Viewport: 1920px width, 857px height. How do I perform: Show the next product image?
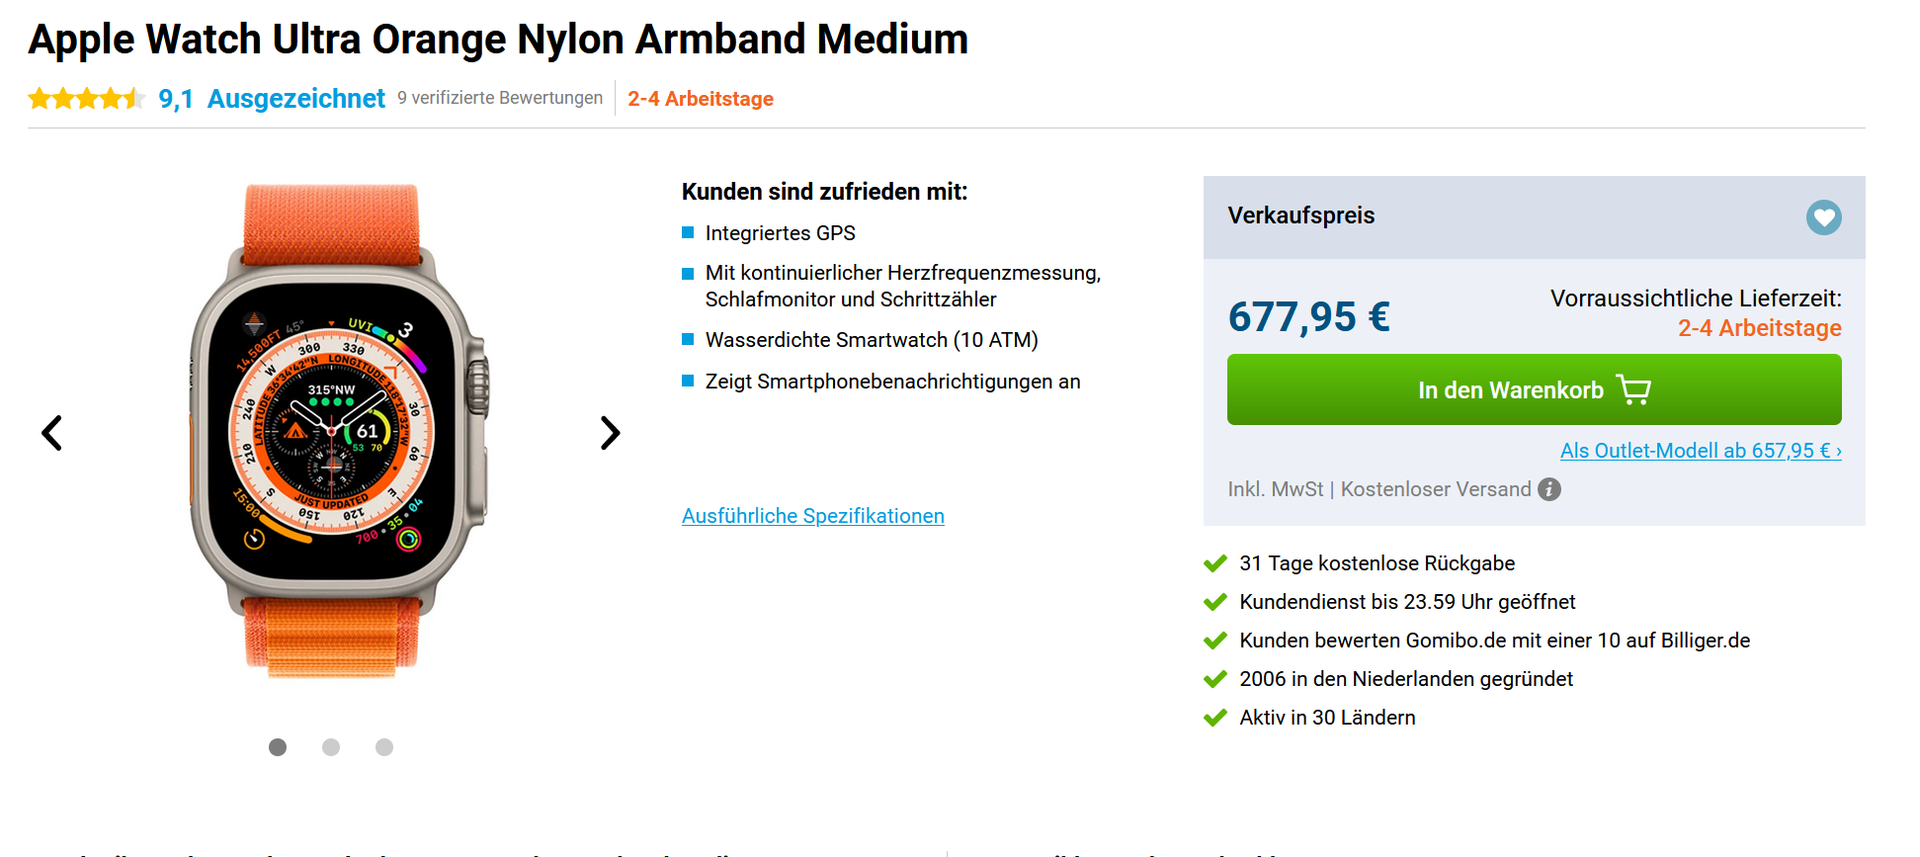tap(610, 433)
